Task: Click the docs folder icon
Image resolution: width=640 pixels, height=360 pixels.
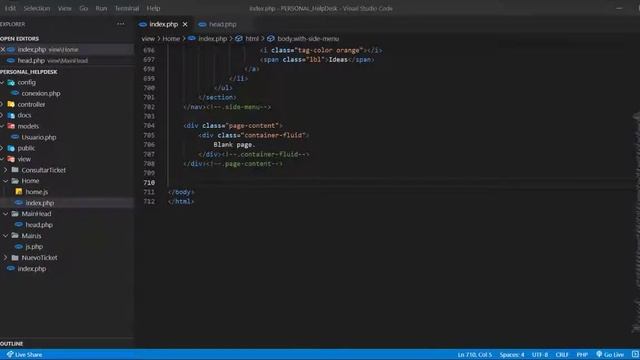Action: [11, 116]
